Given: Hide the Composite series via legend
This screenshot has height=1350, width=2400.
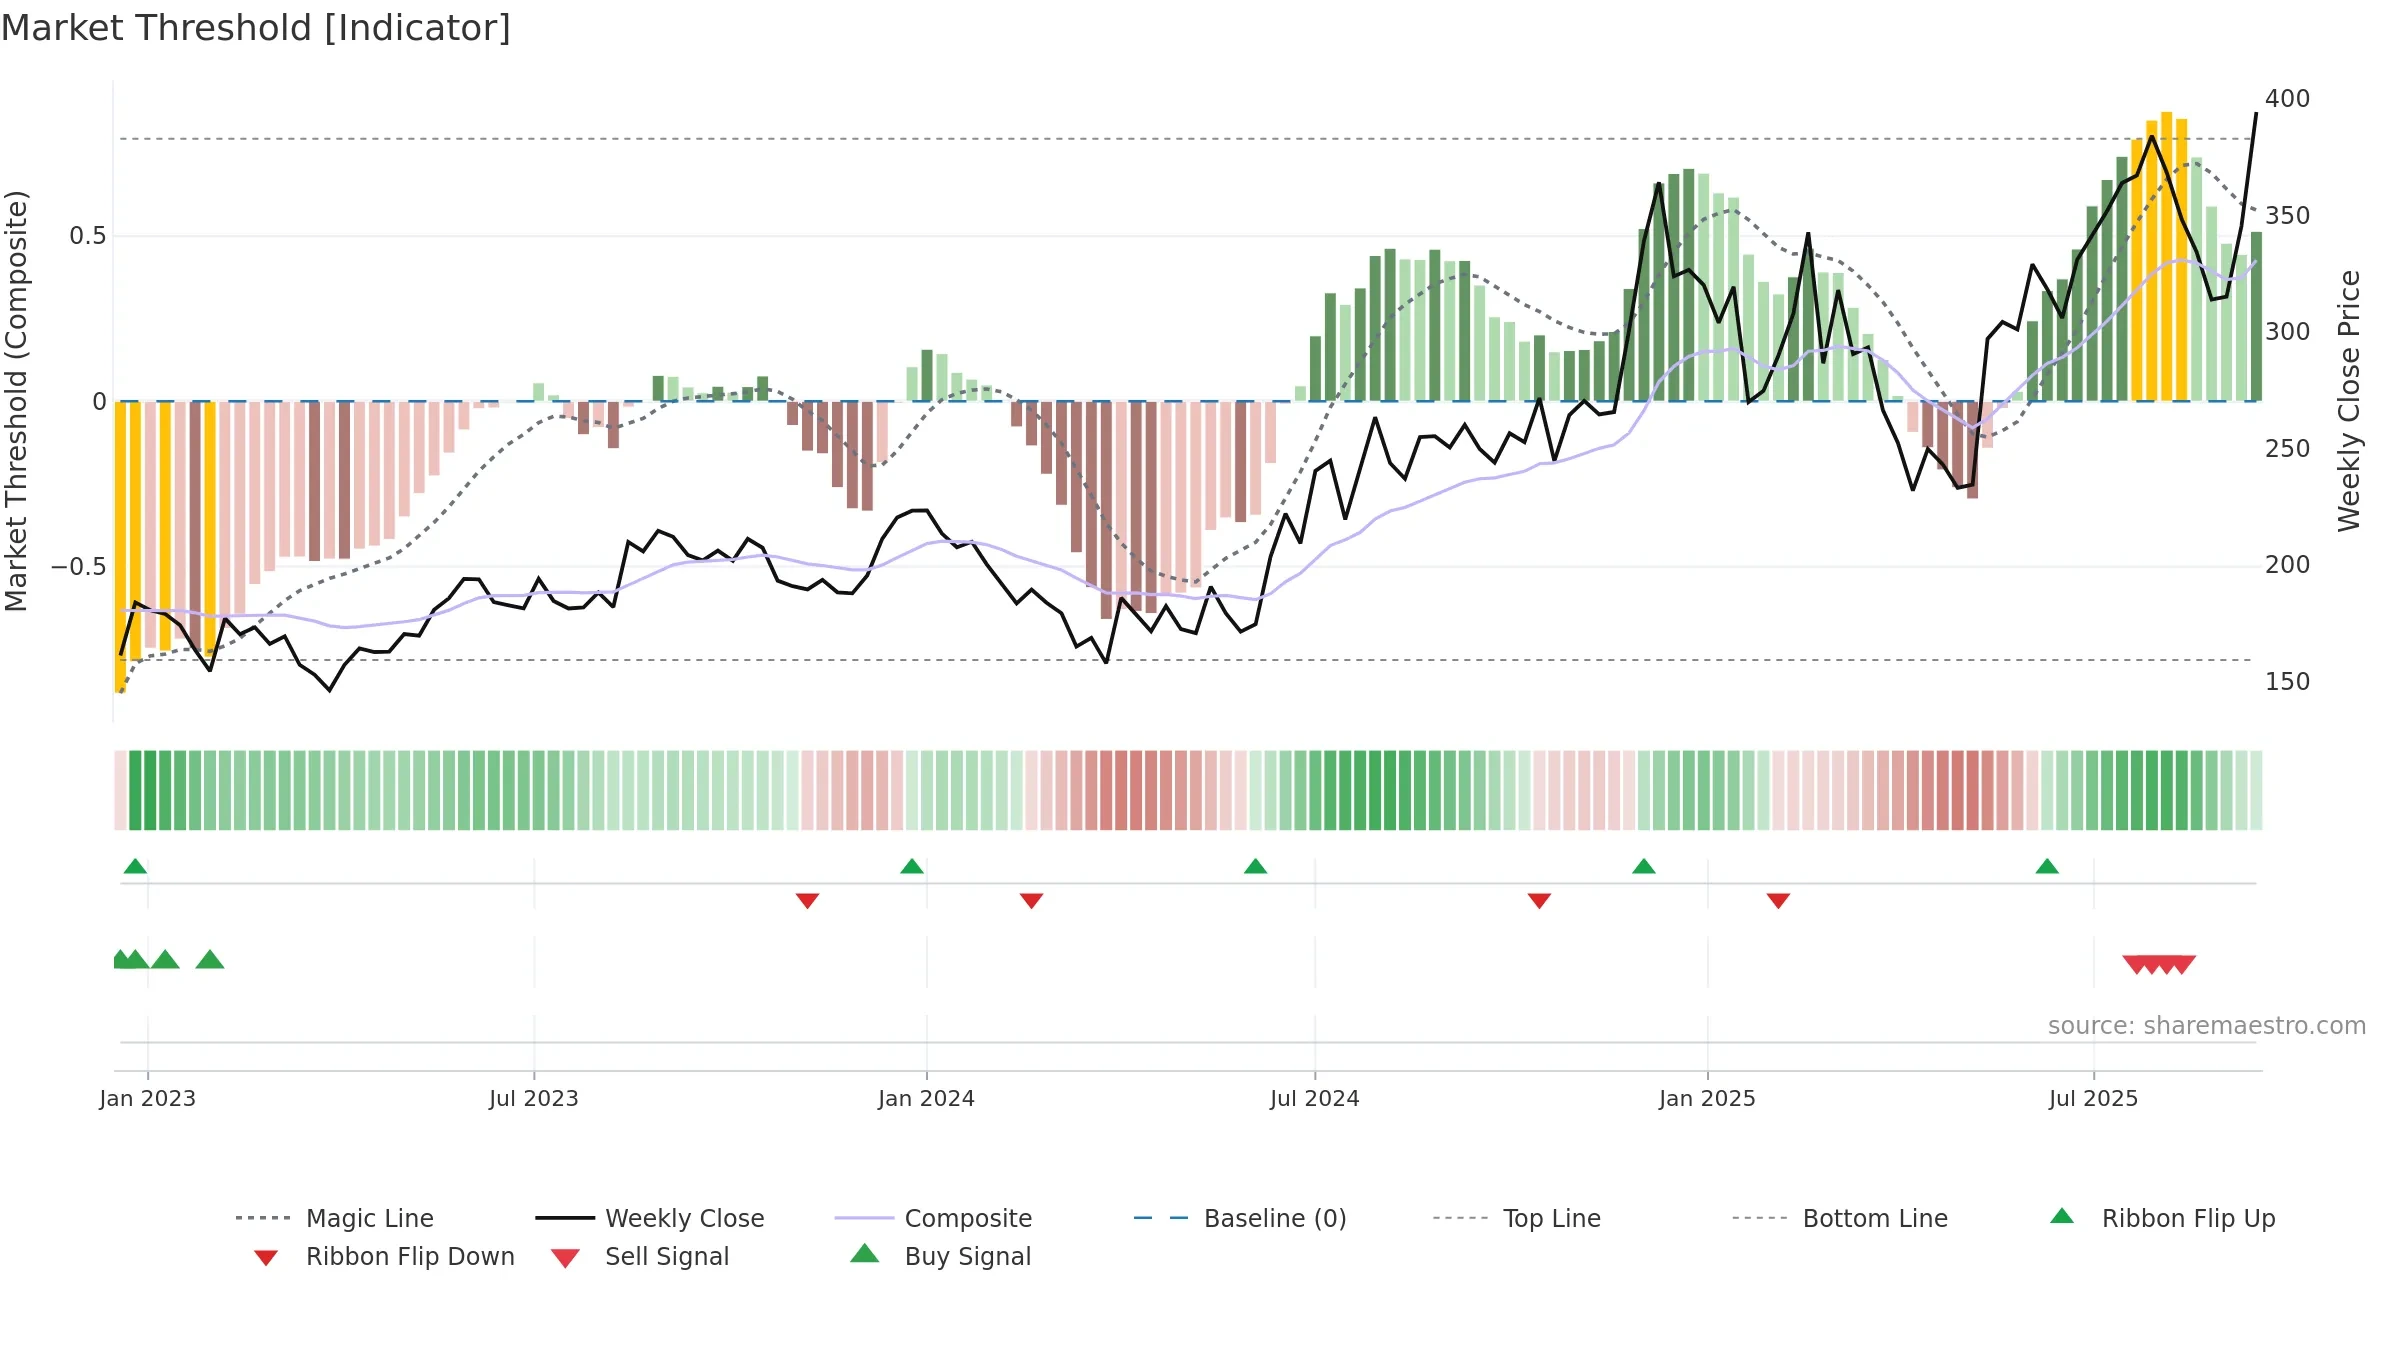Looking at the screenshot, I should [x=933, y=1218].
